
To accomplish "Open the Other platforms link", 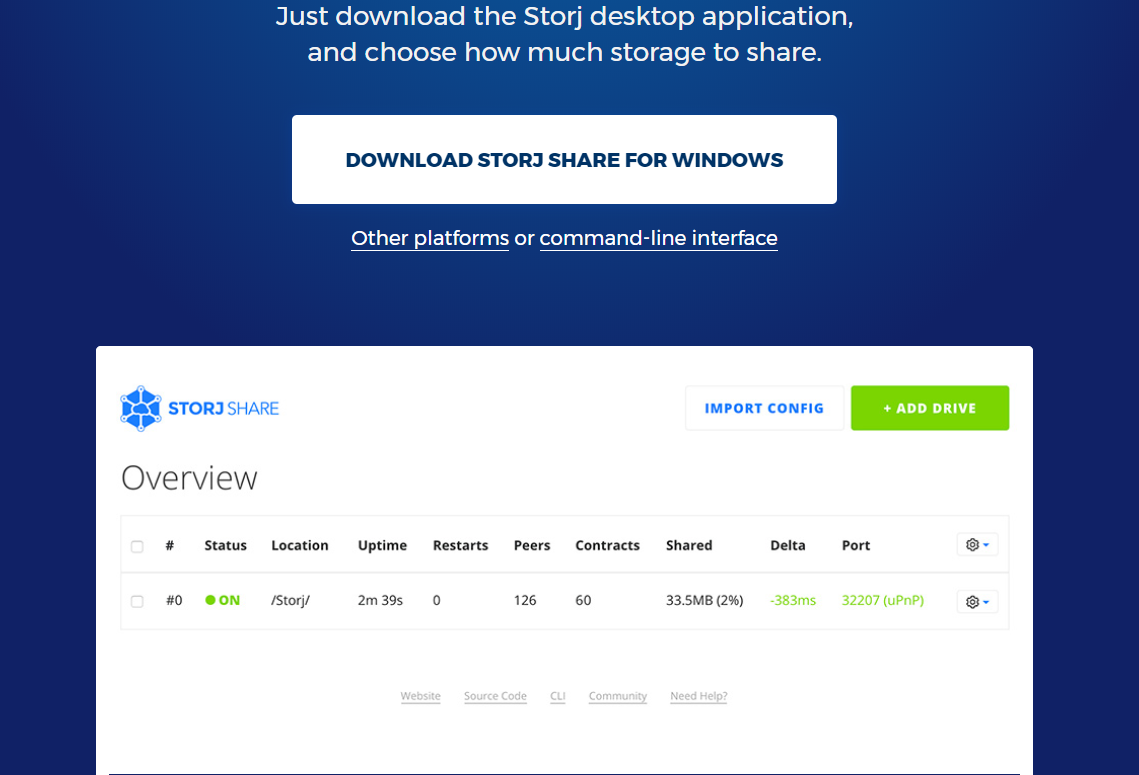I will [430, 238].
